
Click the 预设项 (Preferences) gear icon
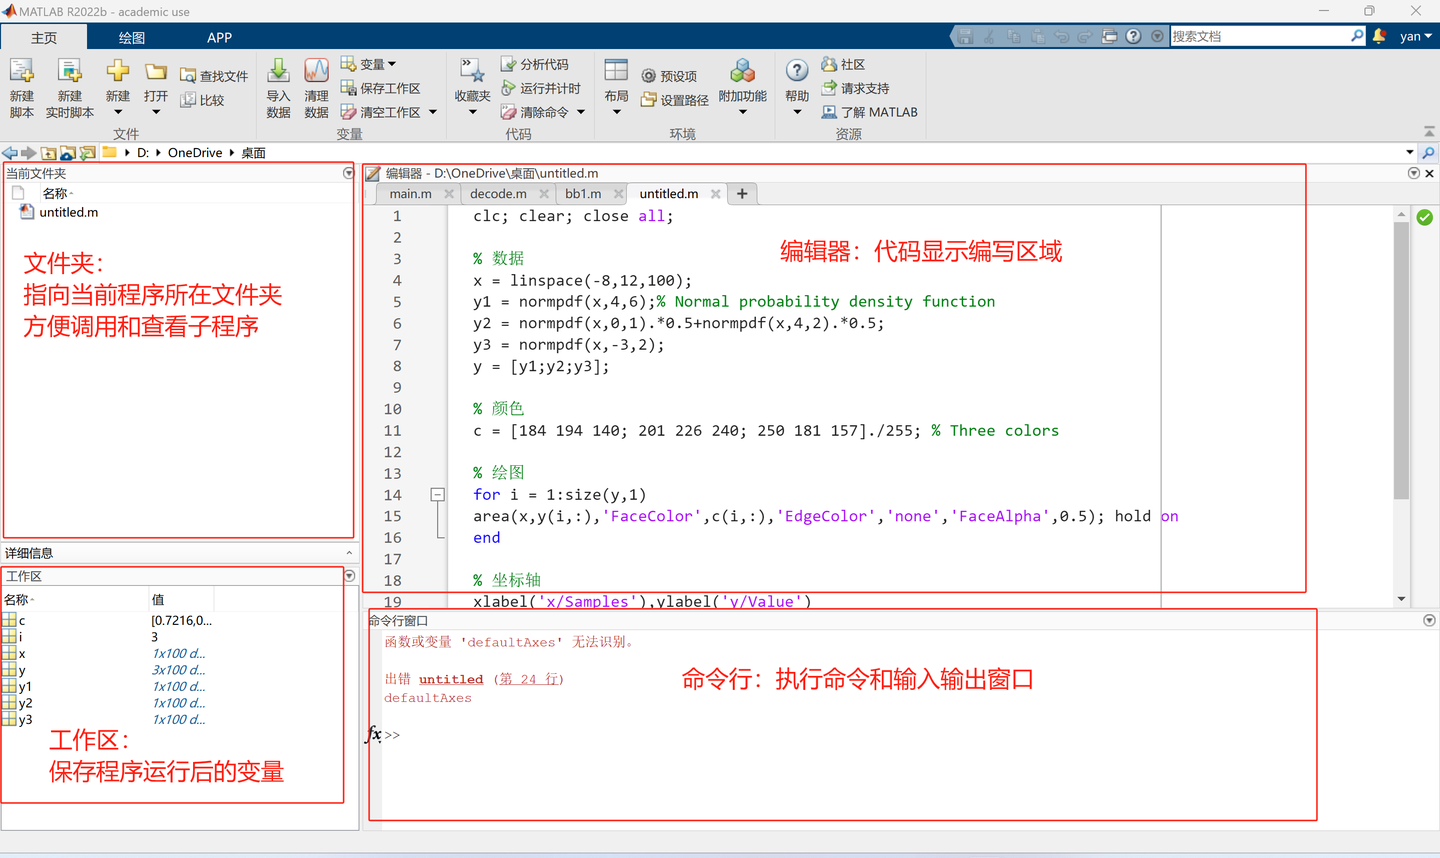point(648,76)
